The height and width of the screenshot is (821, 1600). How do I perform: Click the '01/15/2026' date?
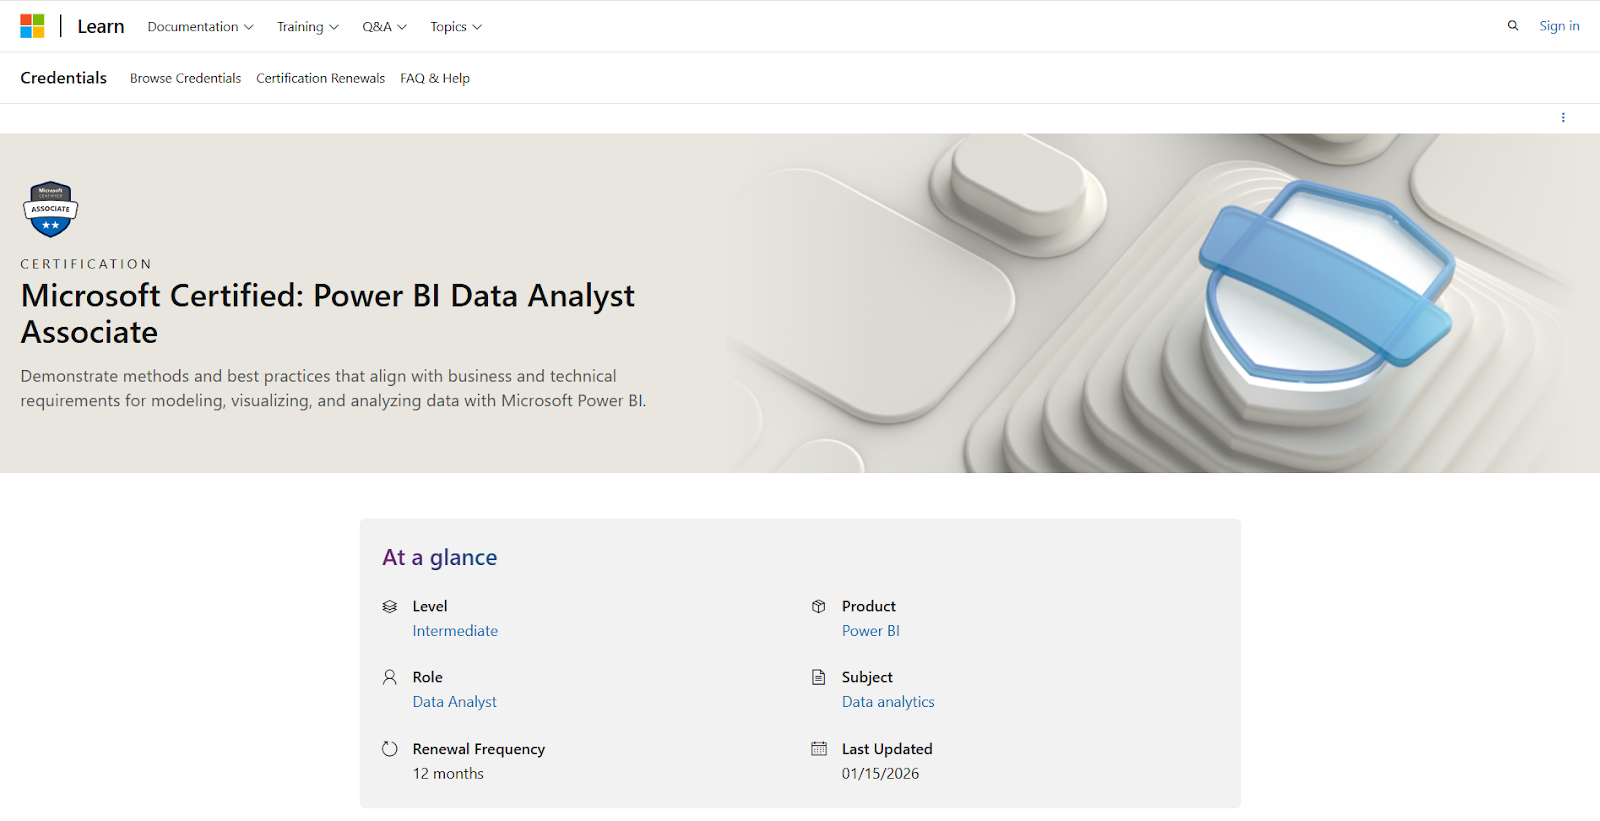point(880,774)
